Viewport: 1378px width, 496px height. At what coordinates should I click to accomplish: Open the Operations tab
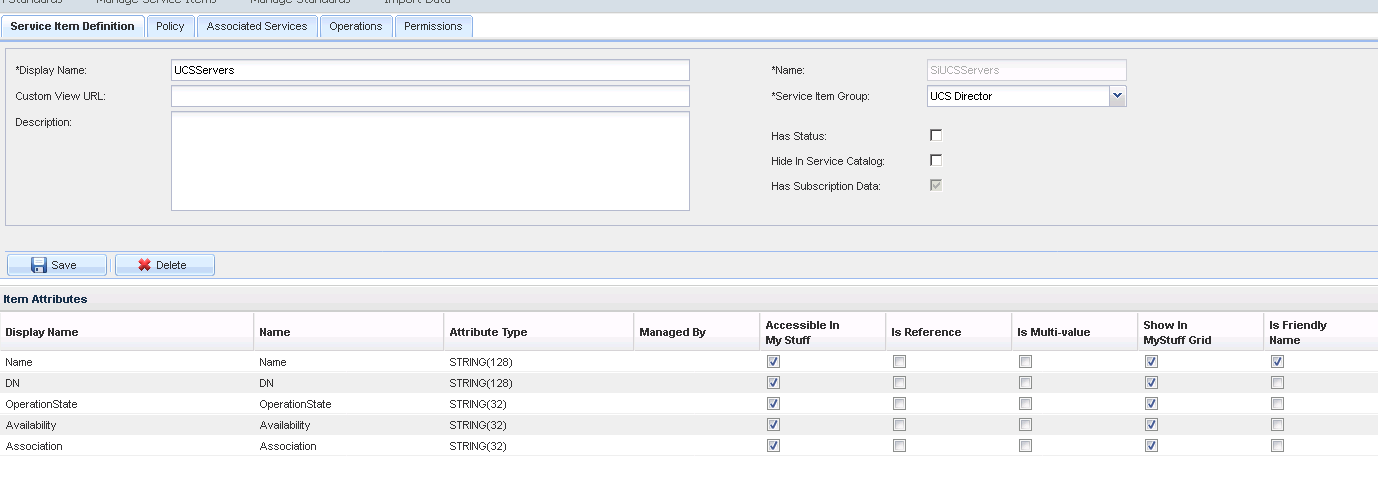pyautogui.click(x=356, y=26)
